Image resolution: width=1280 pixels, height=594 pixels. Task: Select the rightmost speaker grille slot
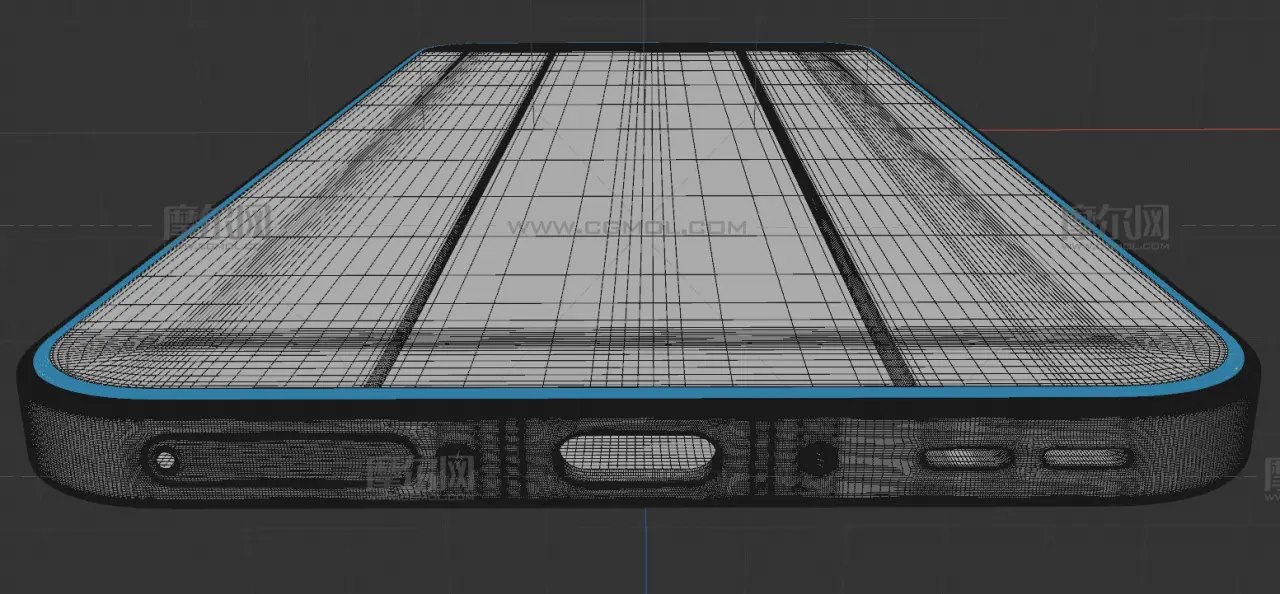pyautogui.click(x=1087, y=459)
